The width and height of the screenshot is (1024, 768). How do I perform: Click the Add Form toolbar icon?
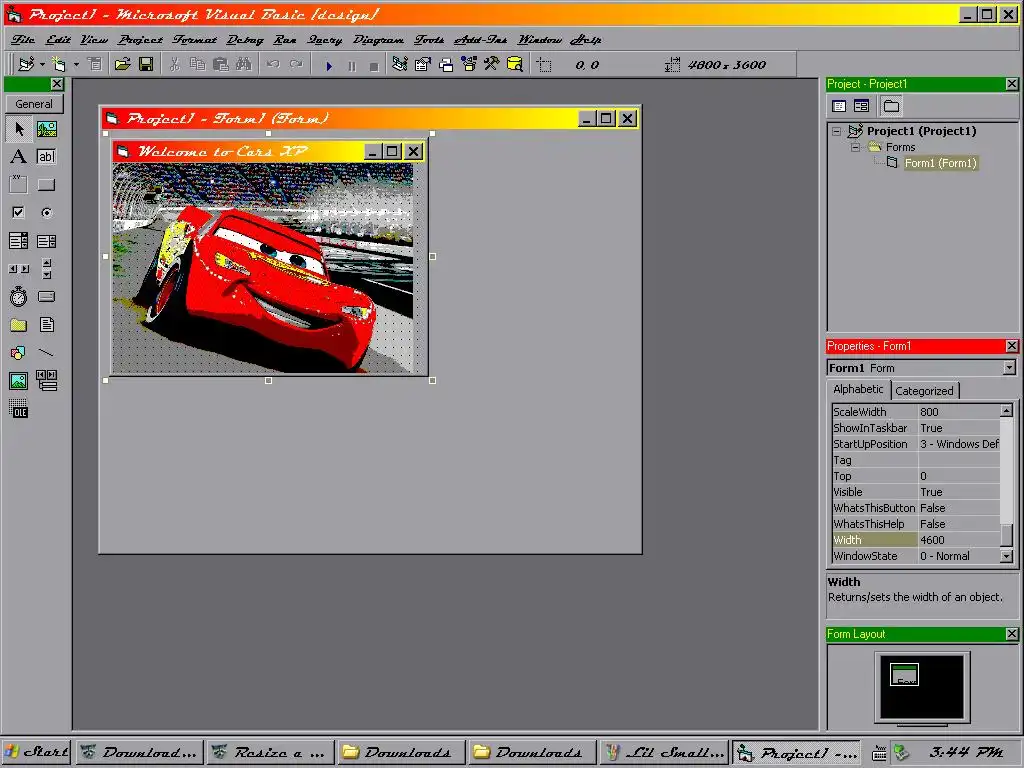(x=59, y=65)
